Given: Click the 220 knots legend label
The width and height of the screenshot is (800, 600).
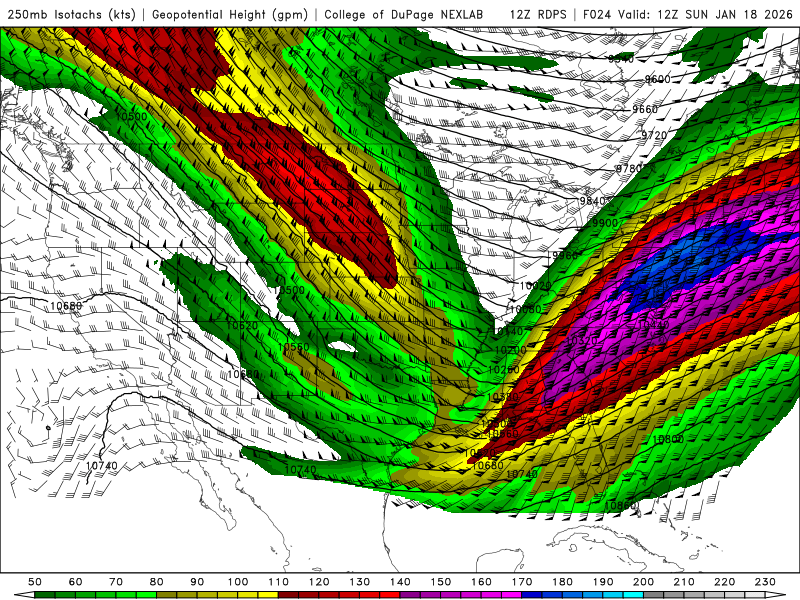Looking at the screenshot, I should click(725, 582).
